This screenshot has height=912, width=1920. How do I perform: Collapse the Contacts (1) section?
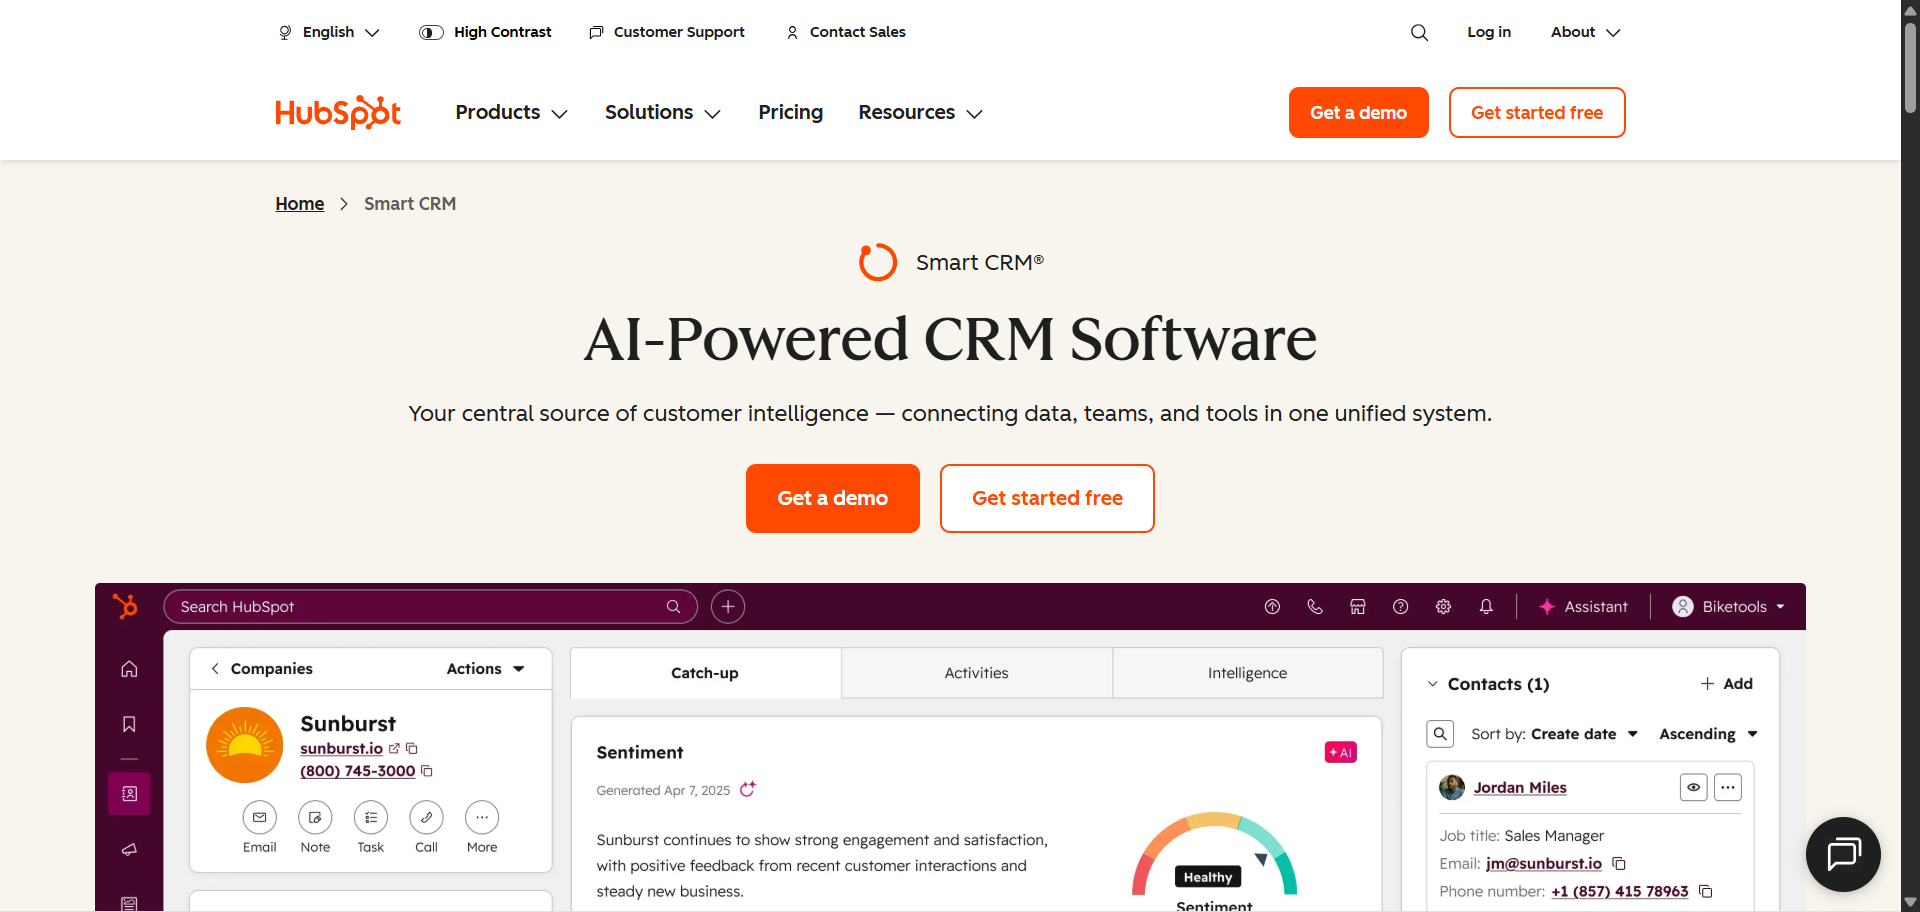tap(1433, 684)
